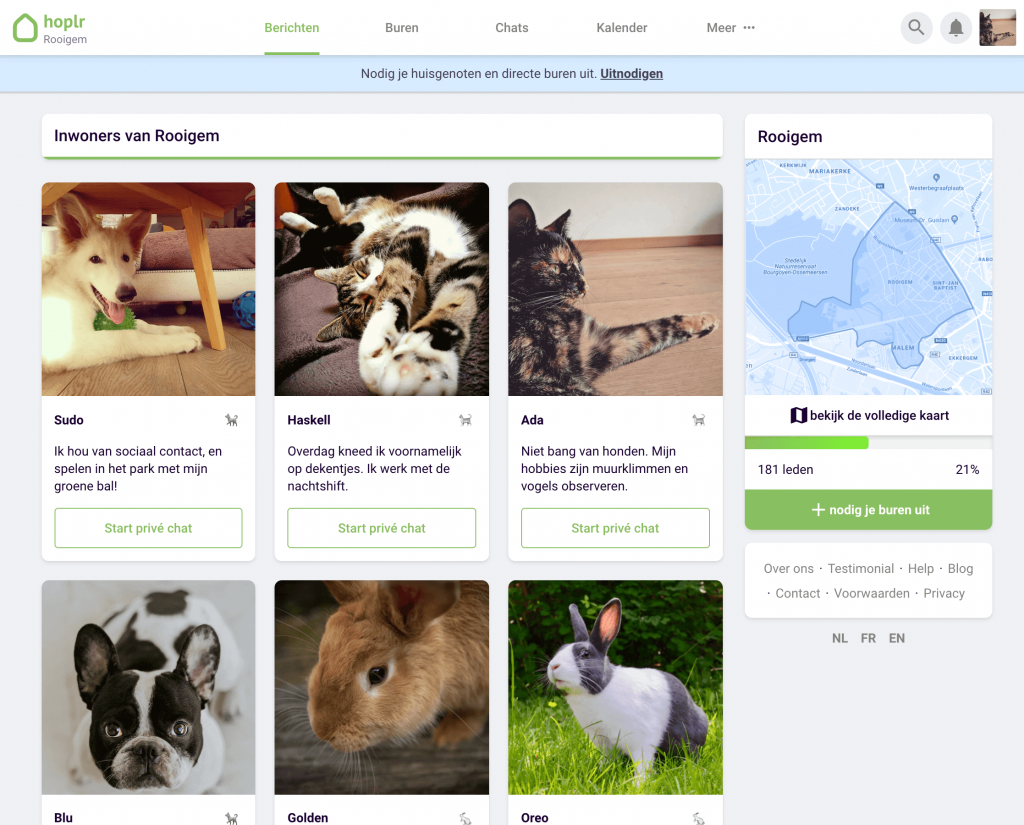Open the Privacy footer link

(944, 593)
